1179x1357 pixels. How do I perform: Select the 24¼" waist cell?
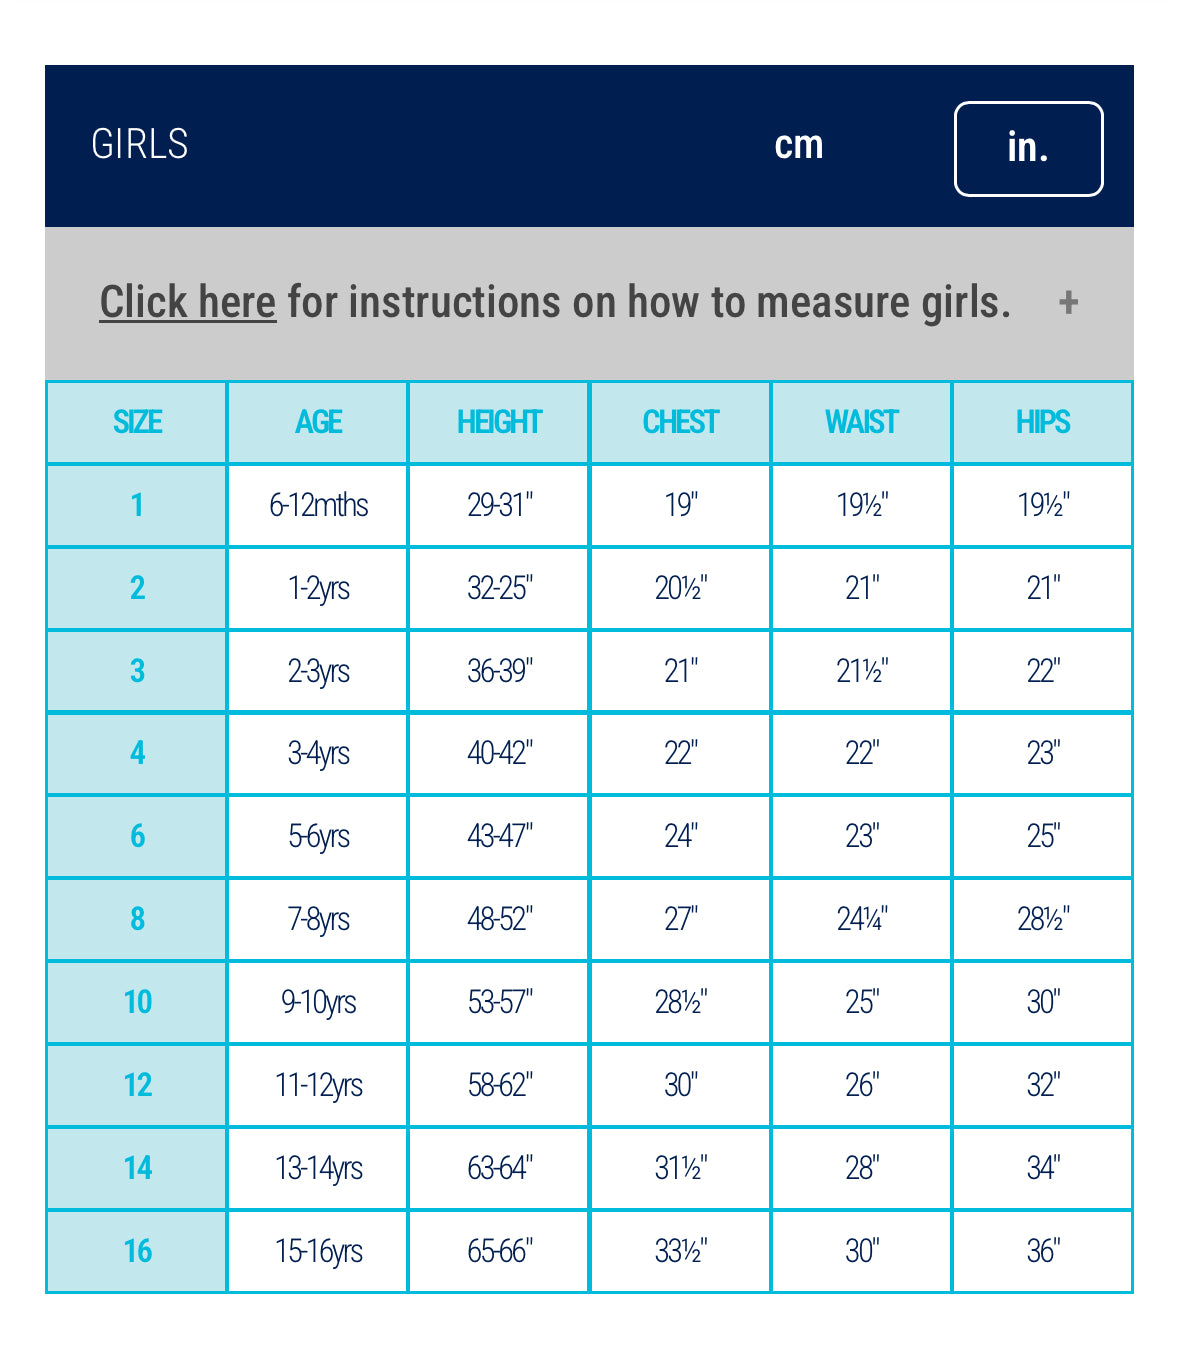(x=861, y=919)
